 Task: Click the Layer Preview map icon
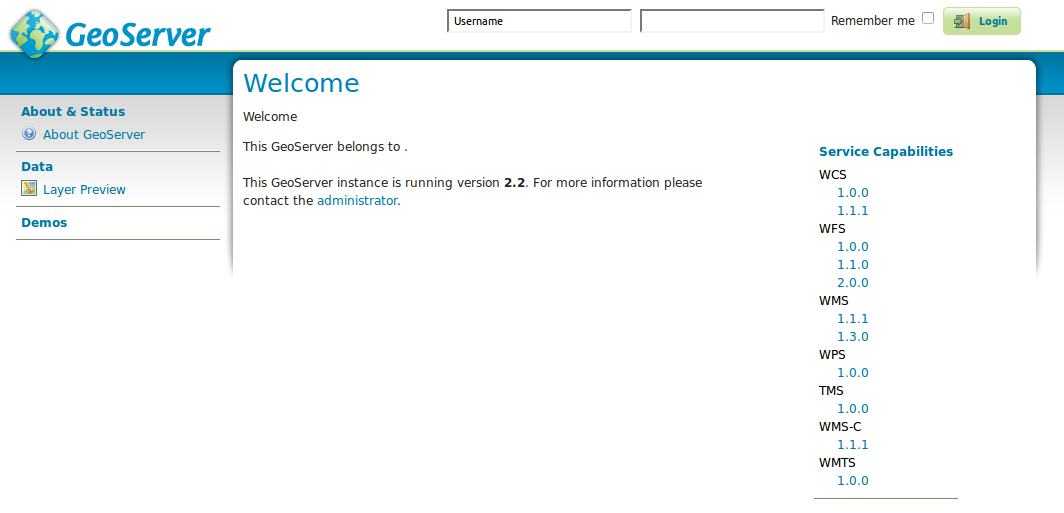click(28, 189)
